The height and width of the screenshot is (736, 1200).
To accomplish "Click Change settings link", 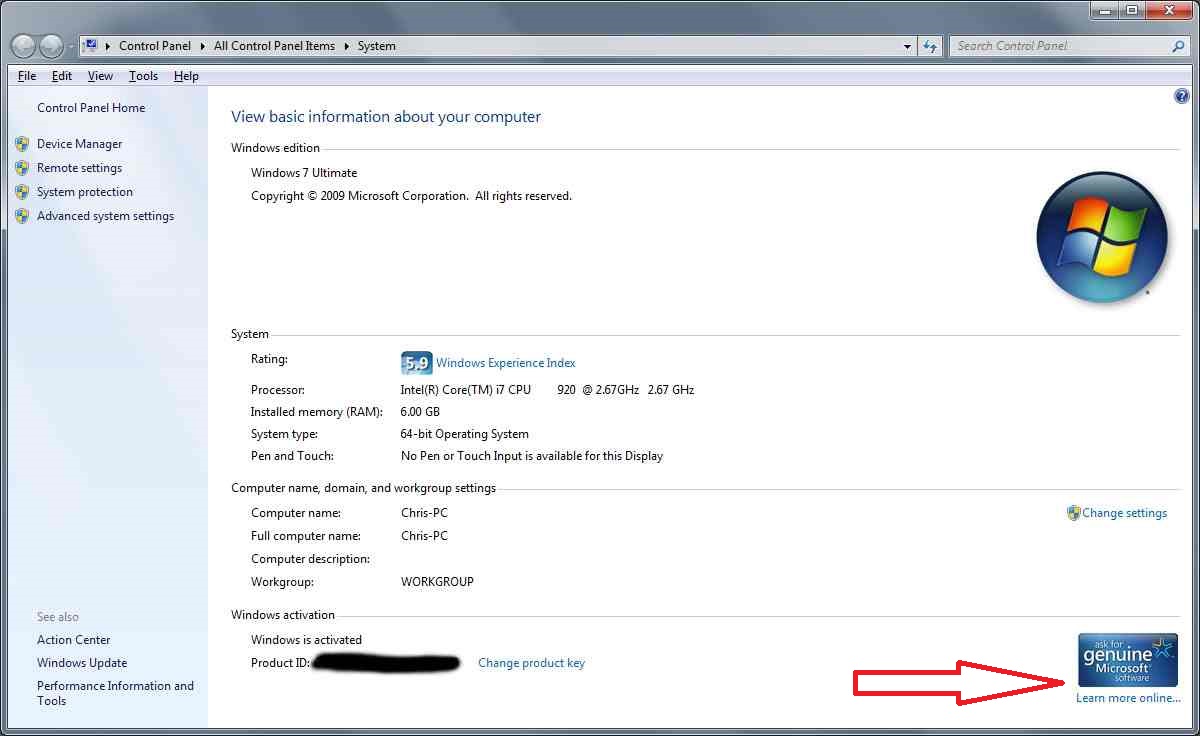I will pos(1124,513).
